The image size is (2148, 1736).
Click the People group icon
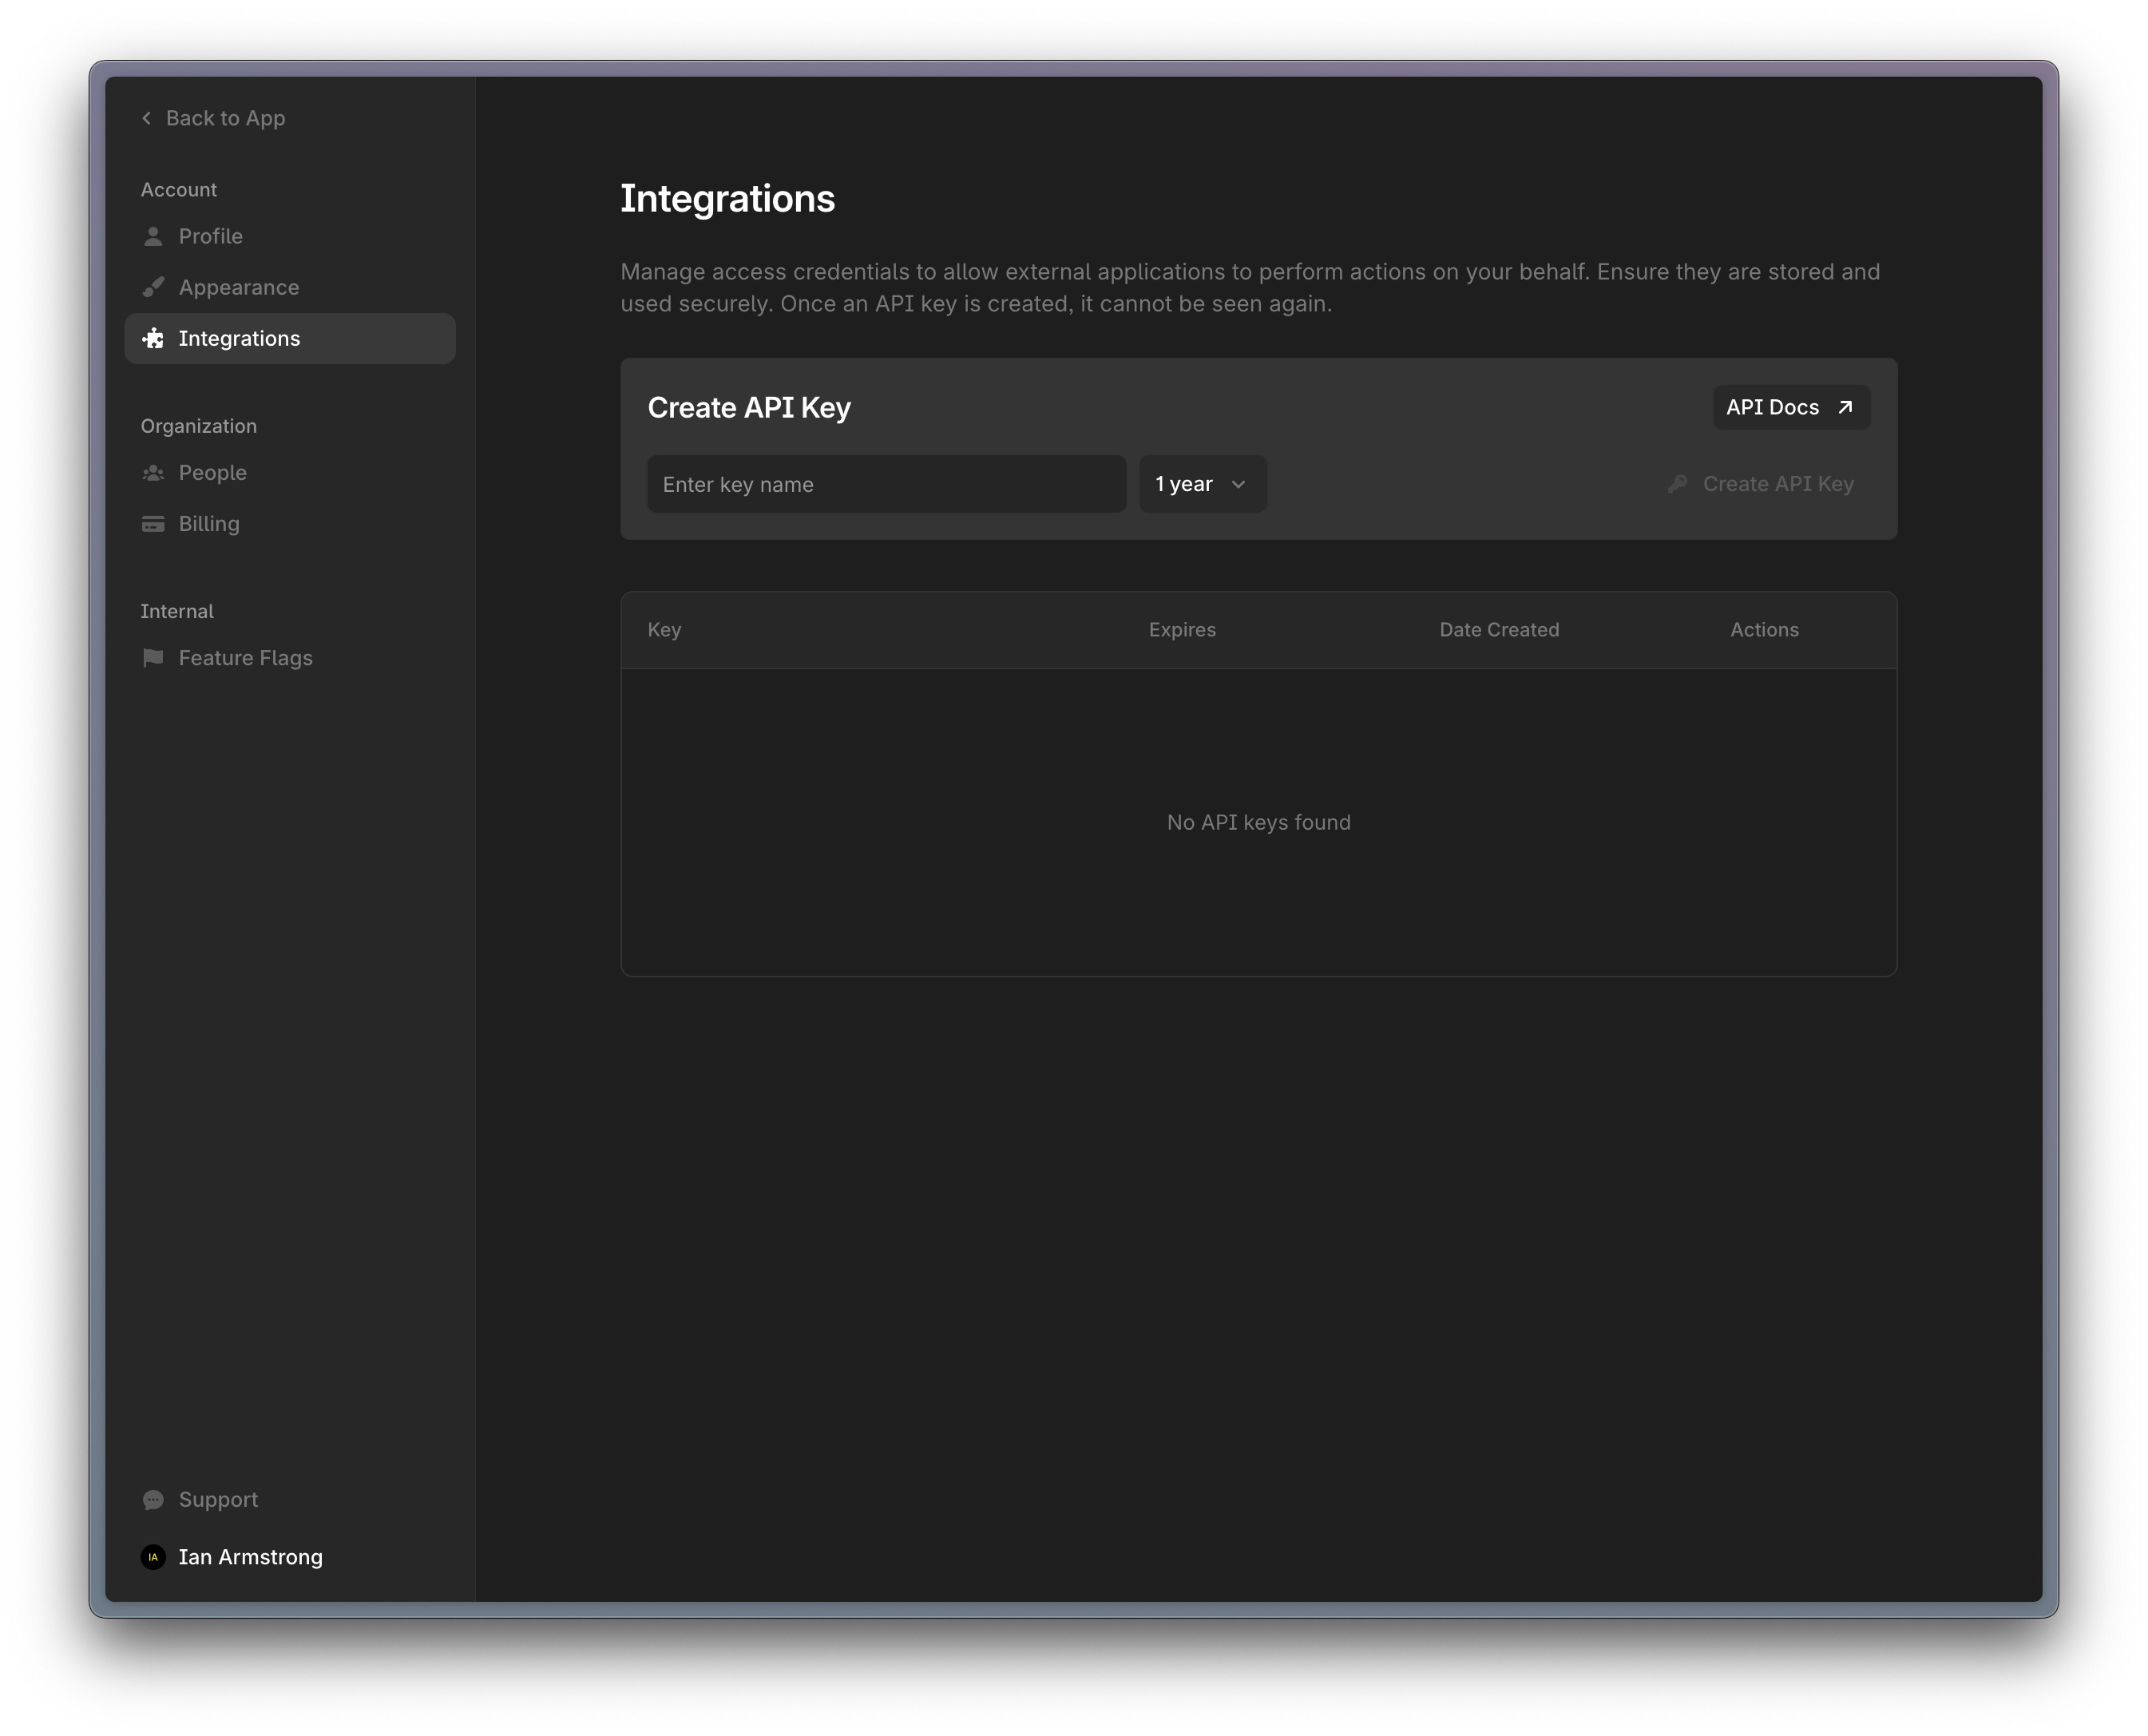coord(153,472)
